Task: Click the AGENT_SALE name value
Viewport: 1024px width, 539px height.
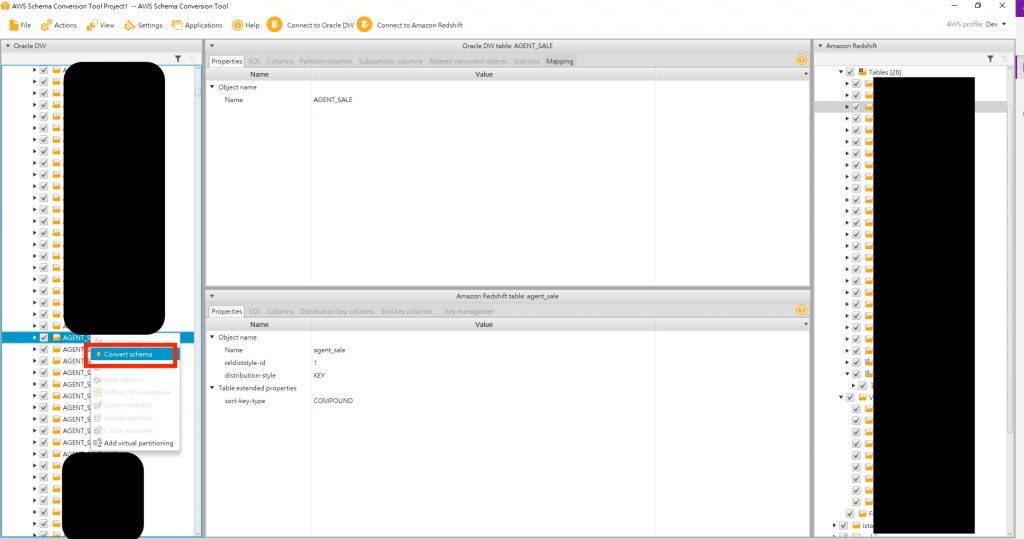Action: pyautogui.click(x=332, y=100)
